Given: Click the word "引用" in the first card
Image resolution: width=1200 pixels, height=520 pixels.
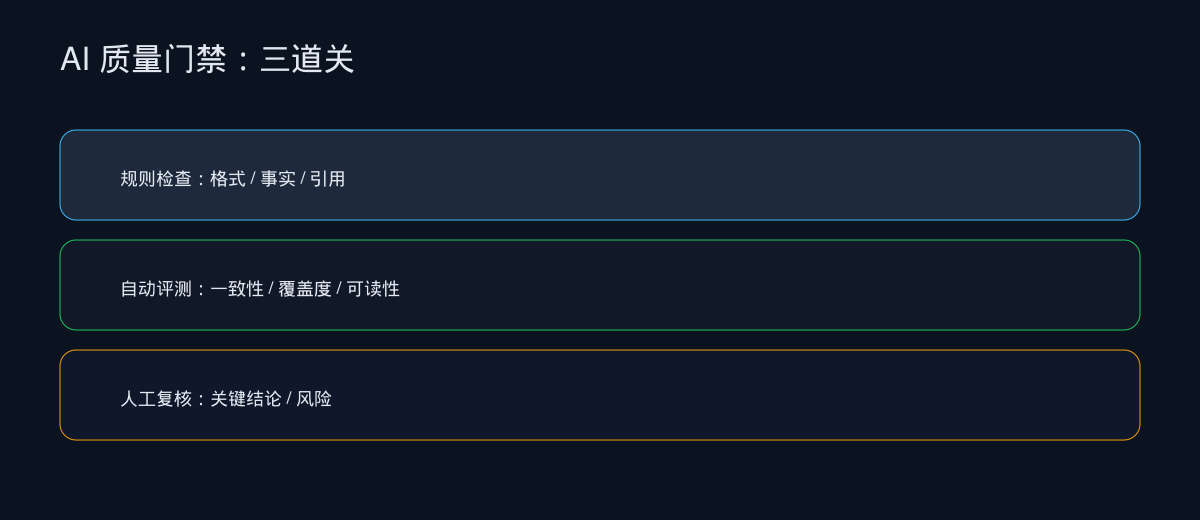Looking at the screenshot, I should click(x=327, y=179).
